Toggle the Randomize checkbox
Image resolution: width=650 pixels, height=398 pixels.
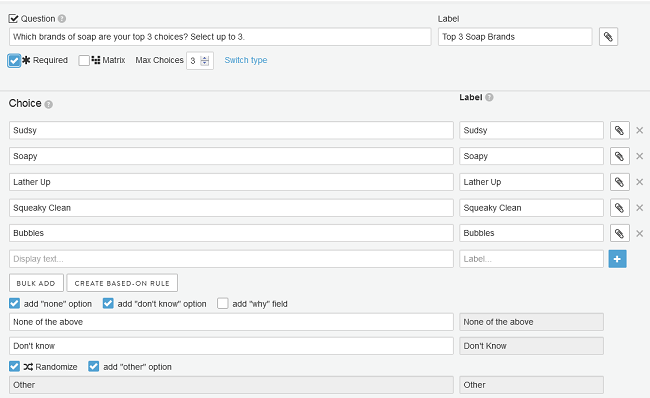point(15,366)
